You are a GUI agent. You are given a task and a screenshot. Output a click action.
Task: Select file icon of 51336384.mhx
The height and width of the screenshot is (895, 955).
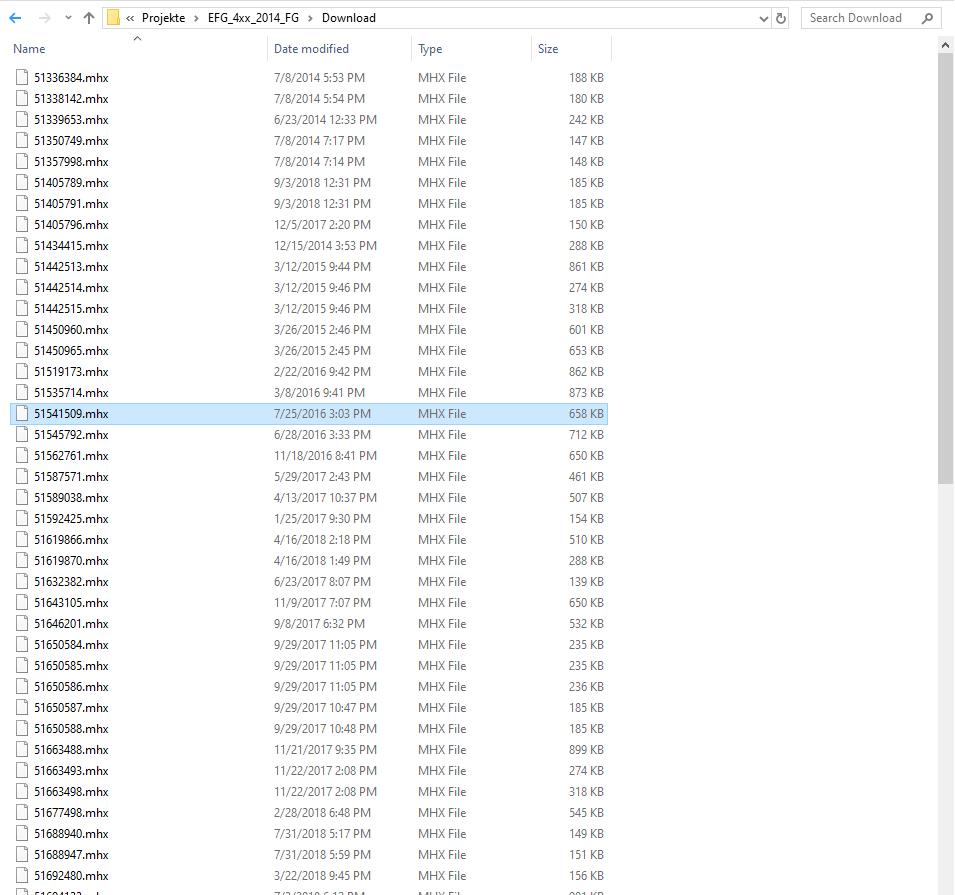click(x=22, y=77)
